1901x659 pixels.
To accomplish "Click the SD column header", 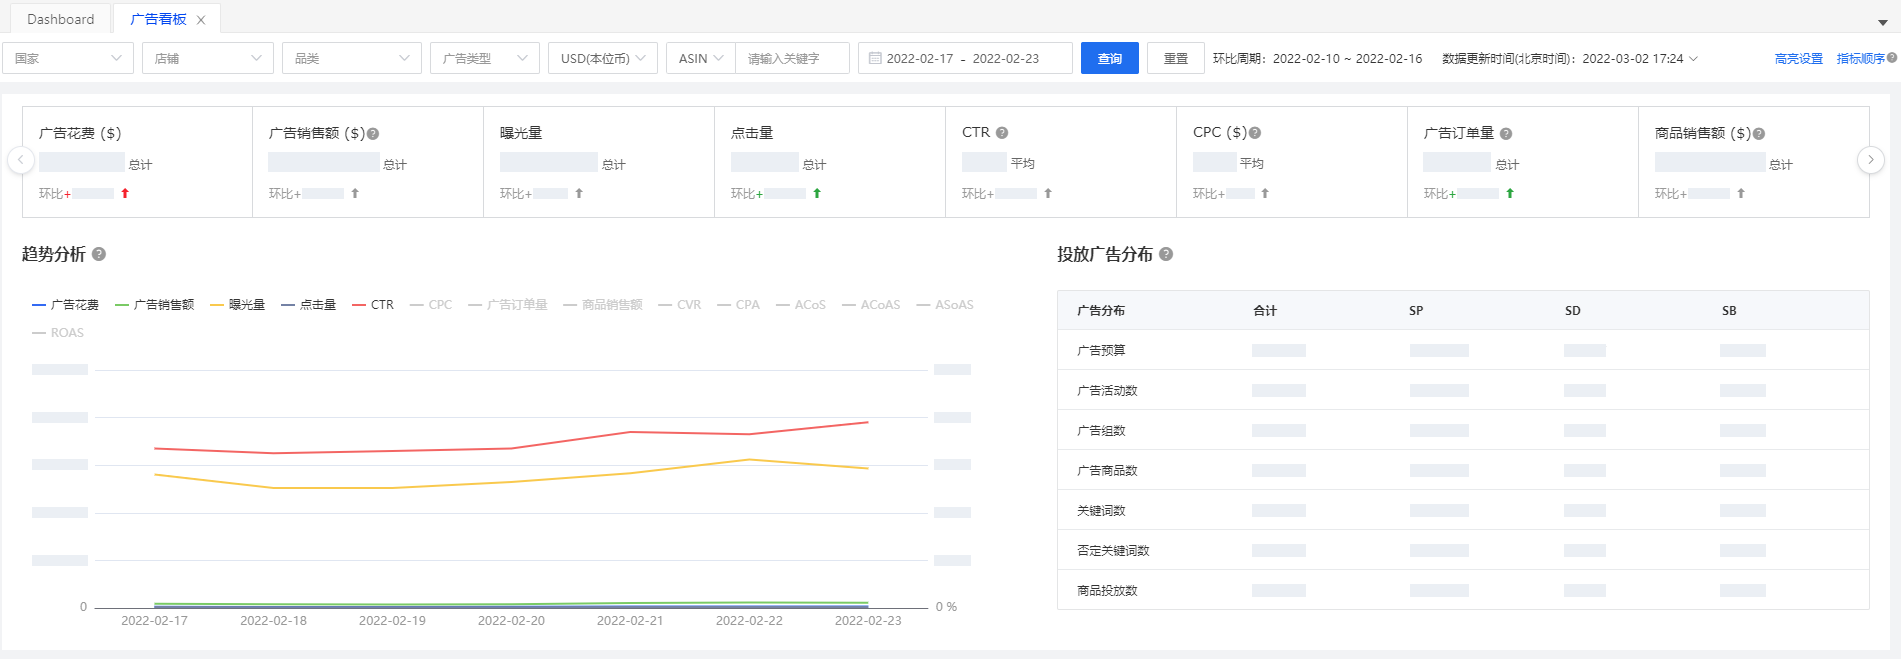I will pyautogui.click(x=1573, y=311).
